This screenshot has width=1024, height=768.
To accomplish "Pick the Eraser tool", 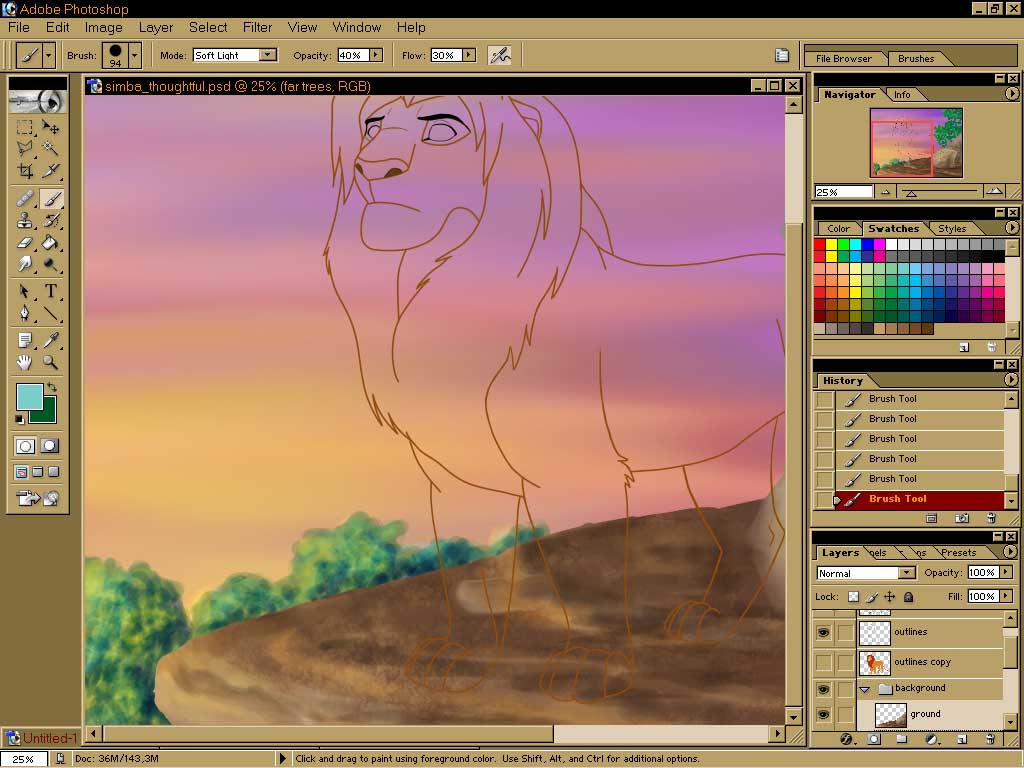I will click(x=25, y=243).
